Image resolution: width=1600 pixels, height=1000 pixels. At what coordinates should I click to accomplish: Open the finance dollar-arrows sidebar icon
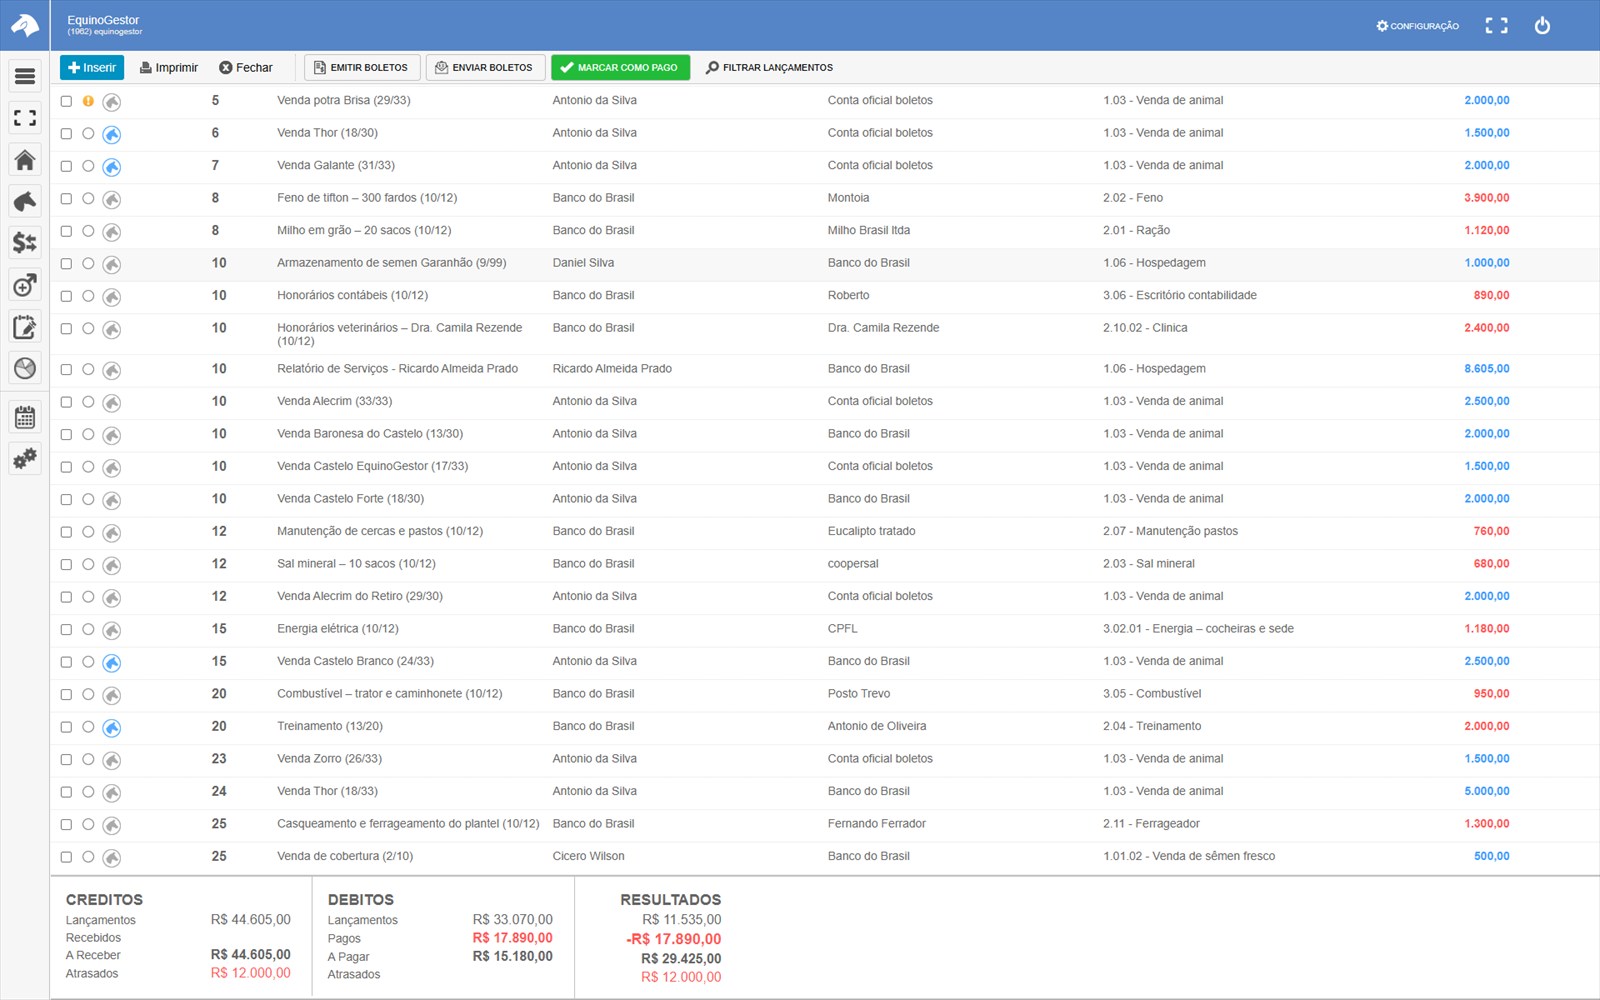pos(25,243)
